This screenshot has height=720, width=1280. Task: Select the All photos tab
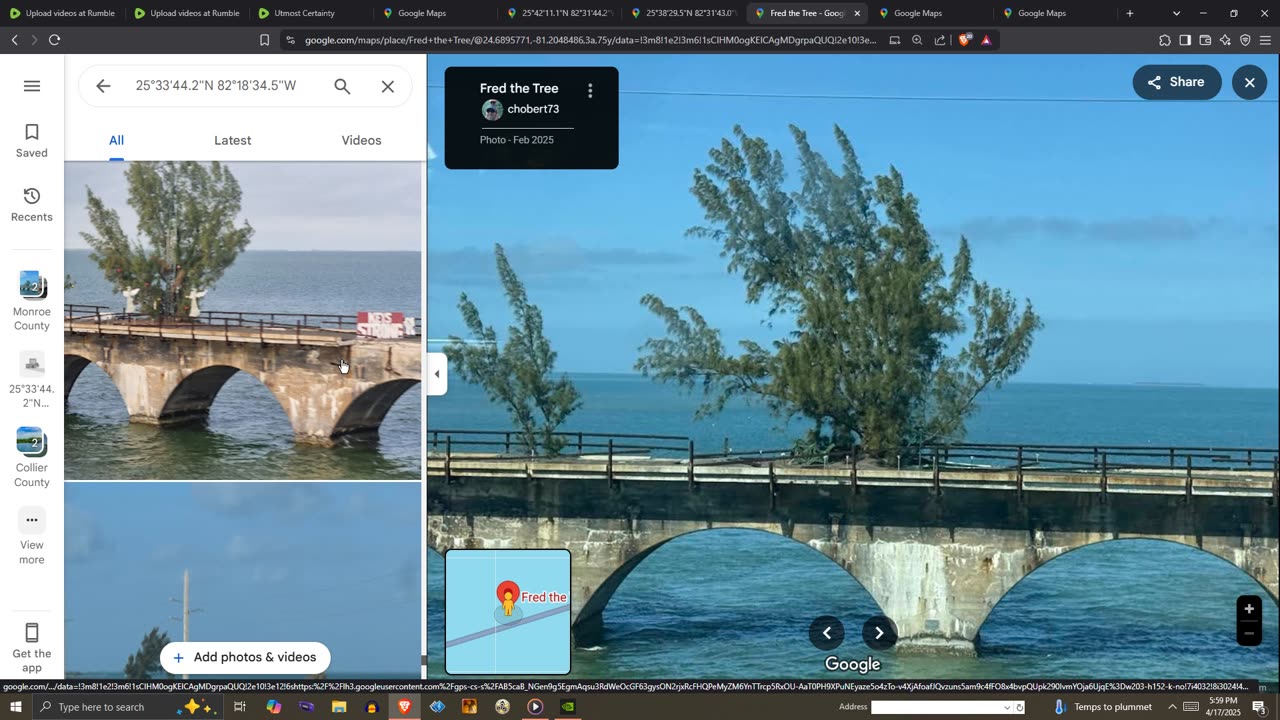116,141
